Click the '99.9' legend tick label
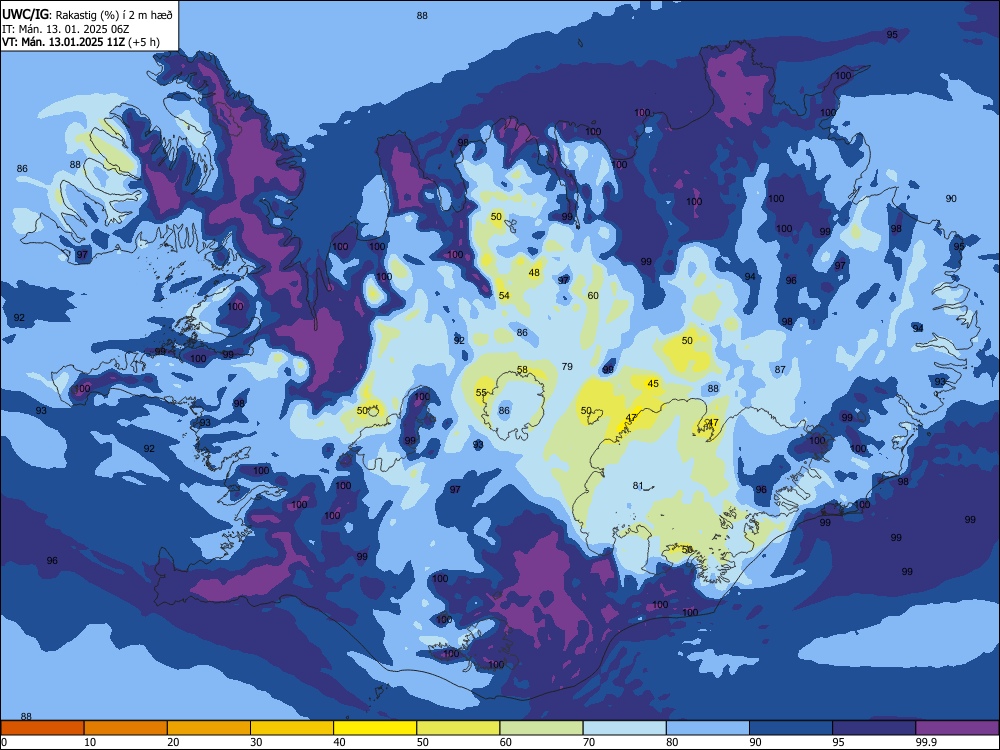 [925, 742]
